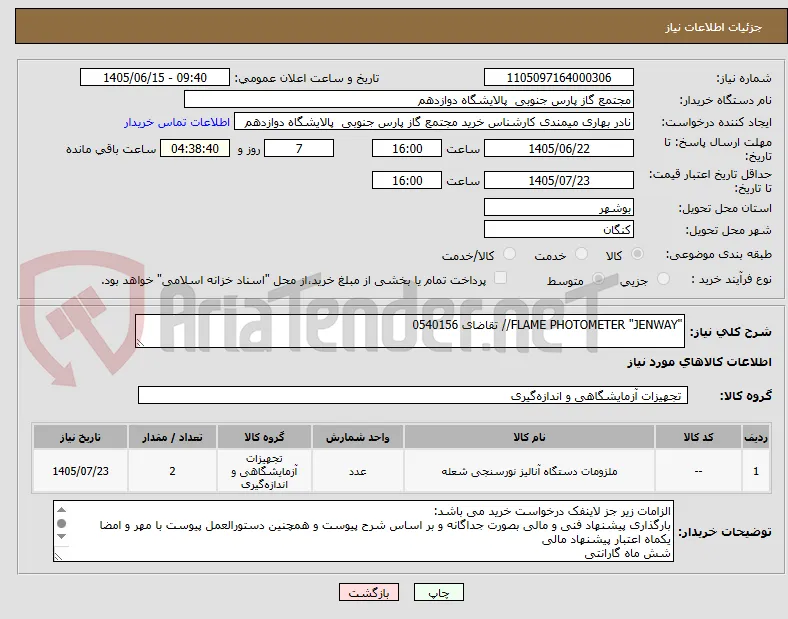Image resolution: width=788 pixels, height=619 pixels.
Task: Click the resize handle of the description box
Action: pyautogui.click(x=140, y=343)
